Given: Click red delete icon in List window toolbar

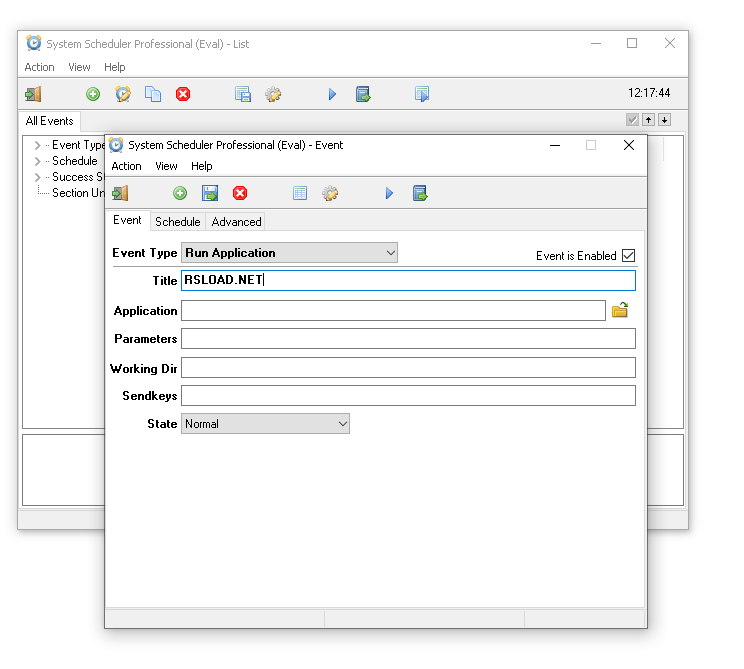Looking at the screenshot, I should click(183, 94).
